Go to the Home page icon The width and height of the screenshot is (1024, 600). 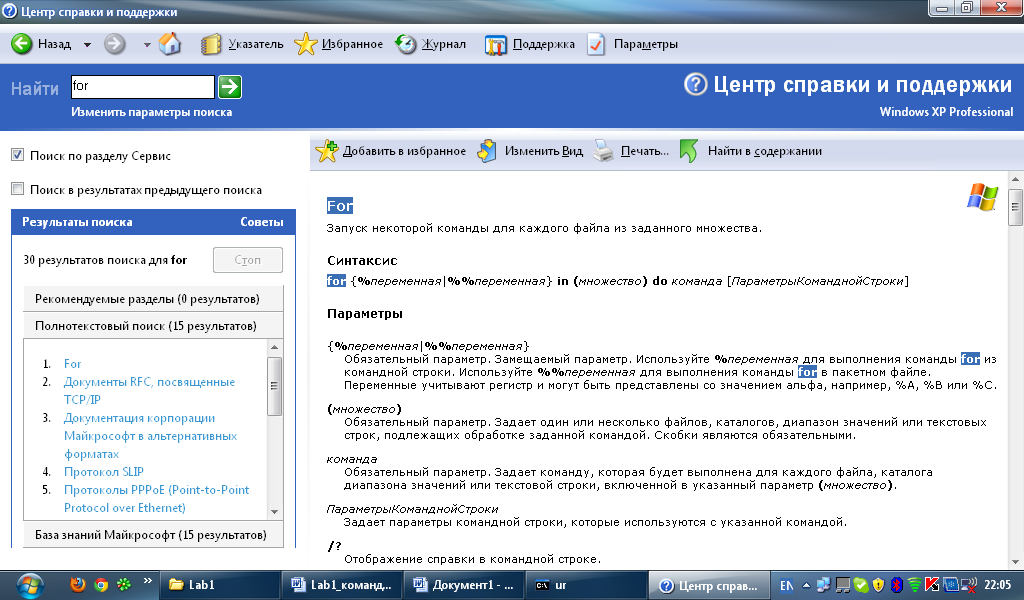point(170,44)
